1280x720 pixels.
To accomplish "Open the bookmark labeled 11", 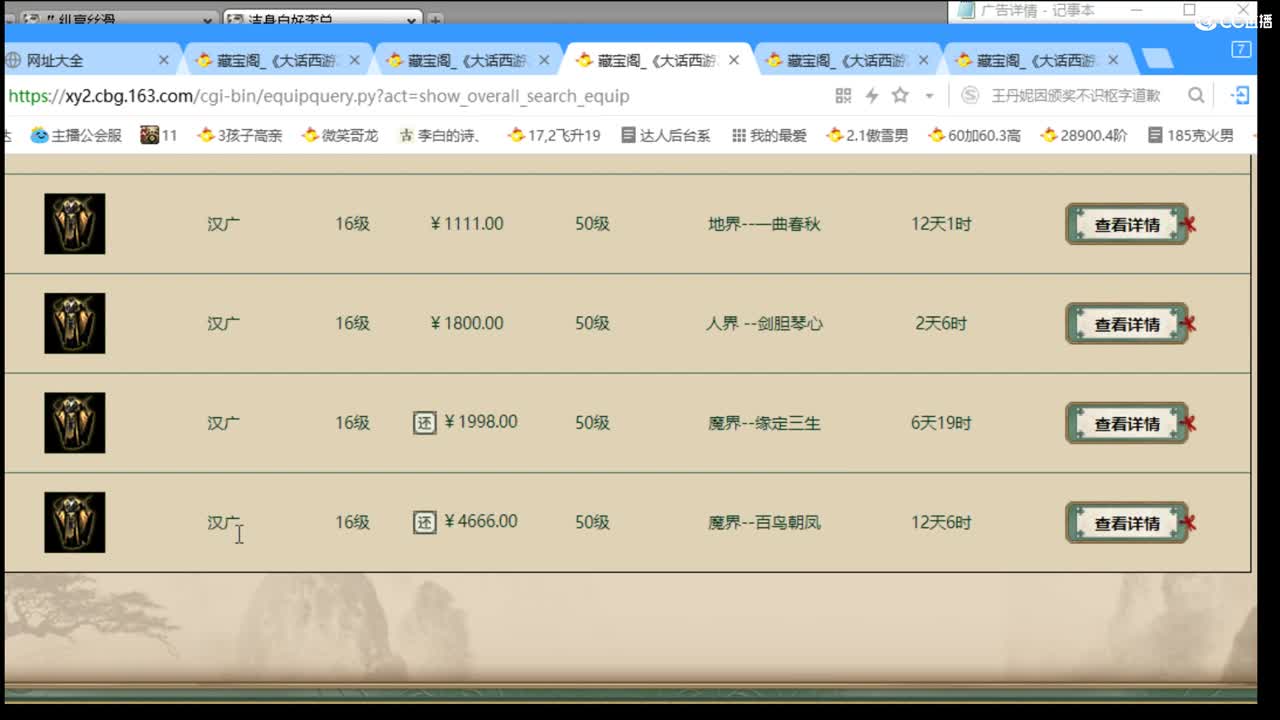I will (159, 135).
